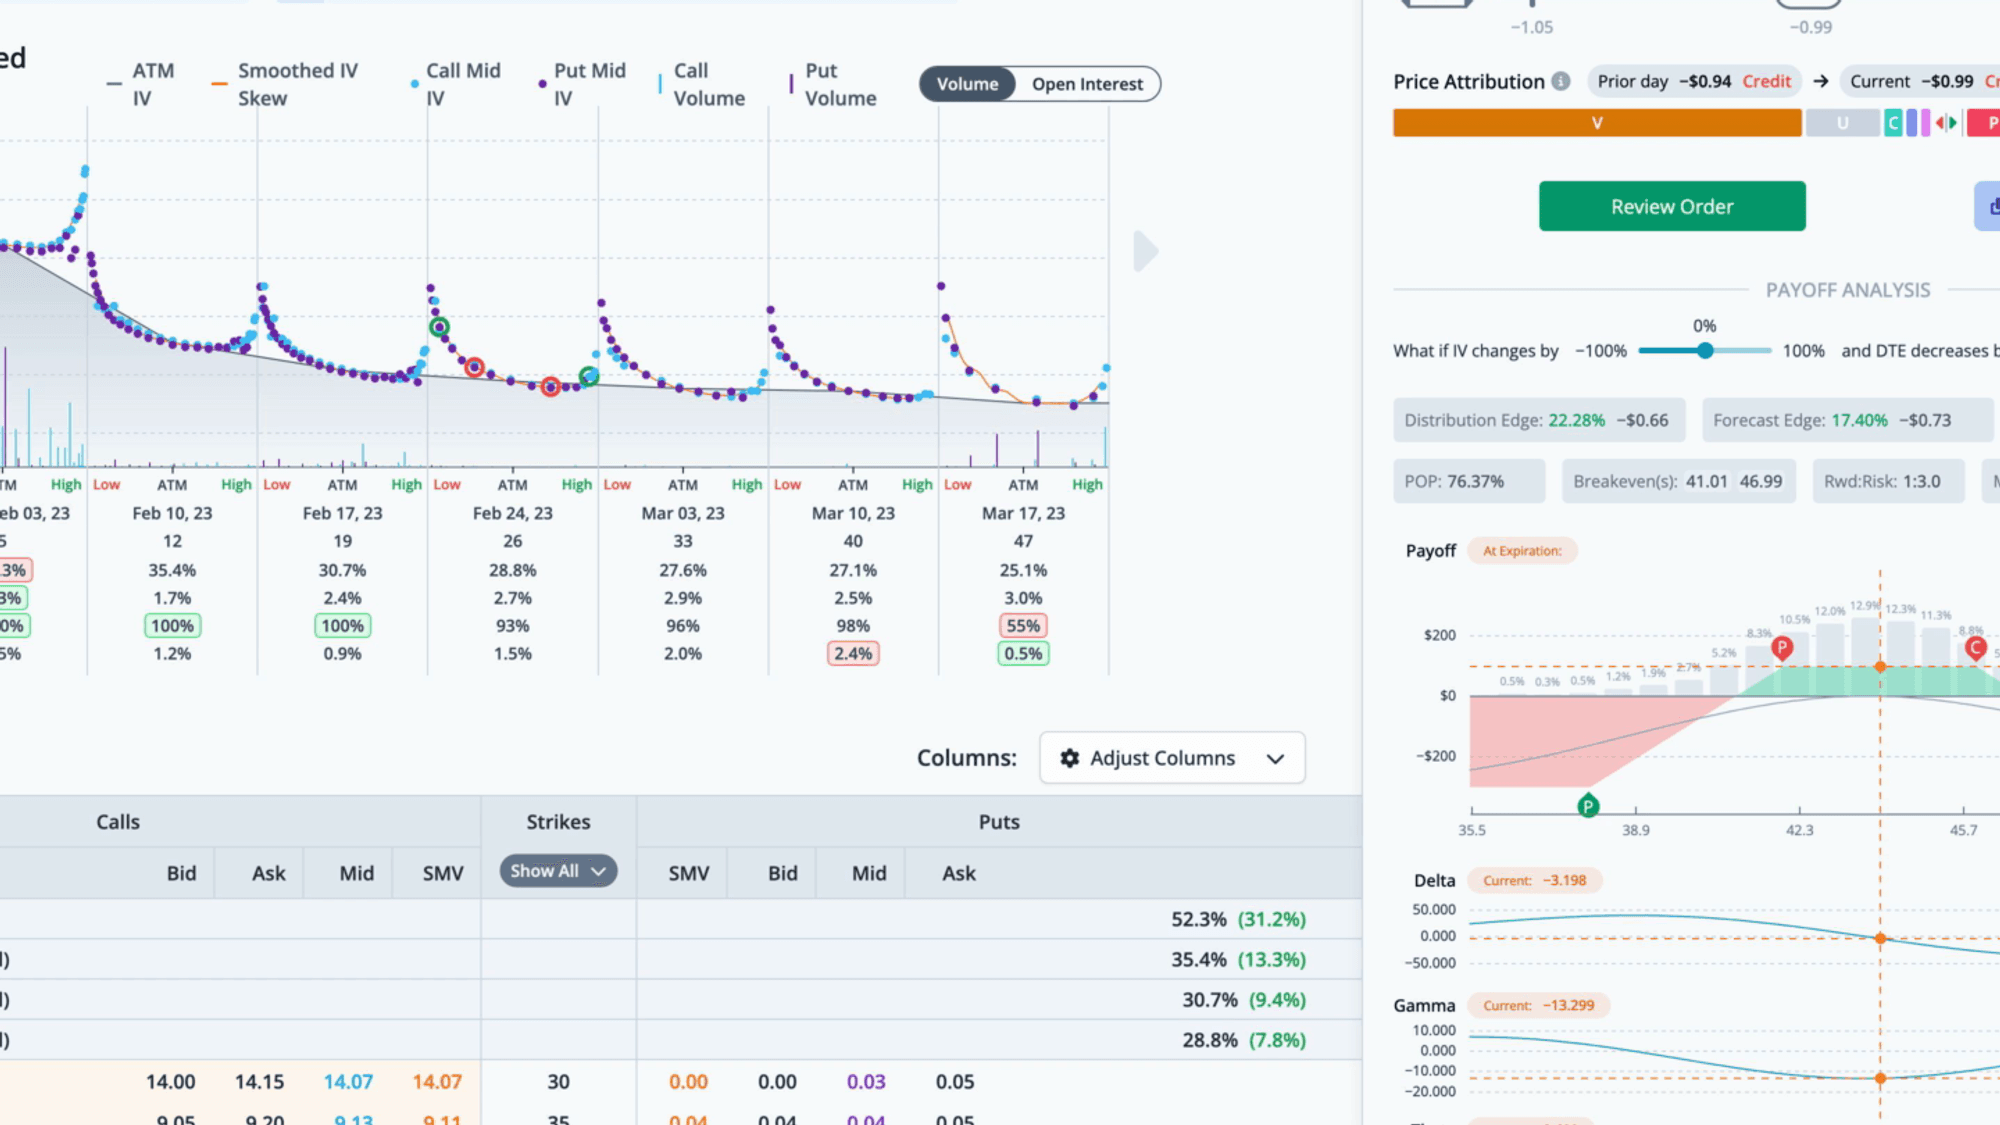Click the Price Attribution info icon
2000x1125 pixels.
[x=1561, y=82]
